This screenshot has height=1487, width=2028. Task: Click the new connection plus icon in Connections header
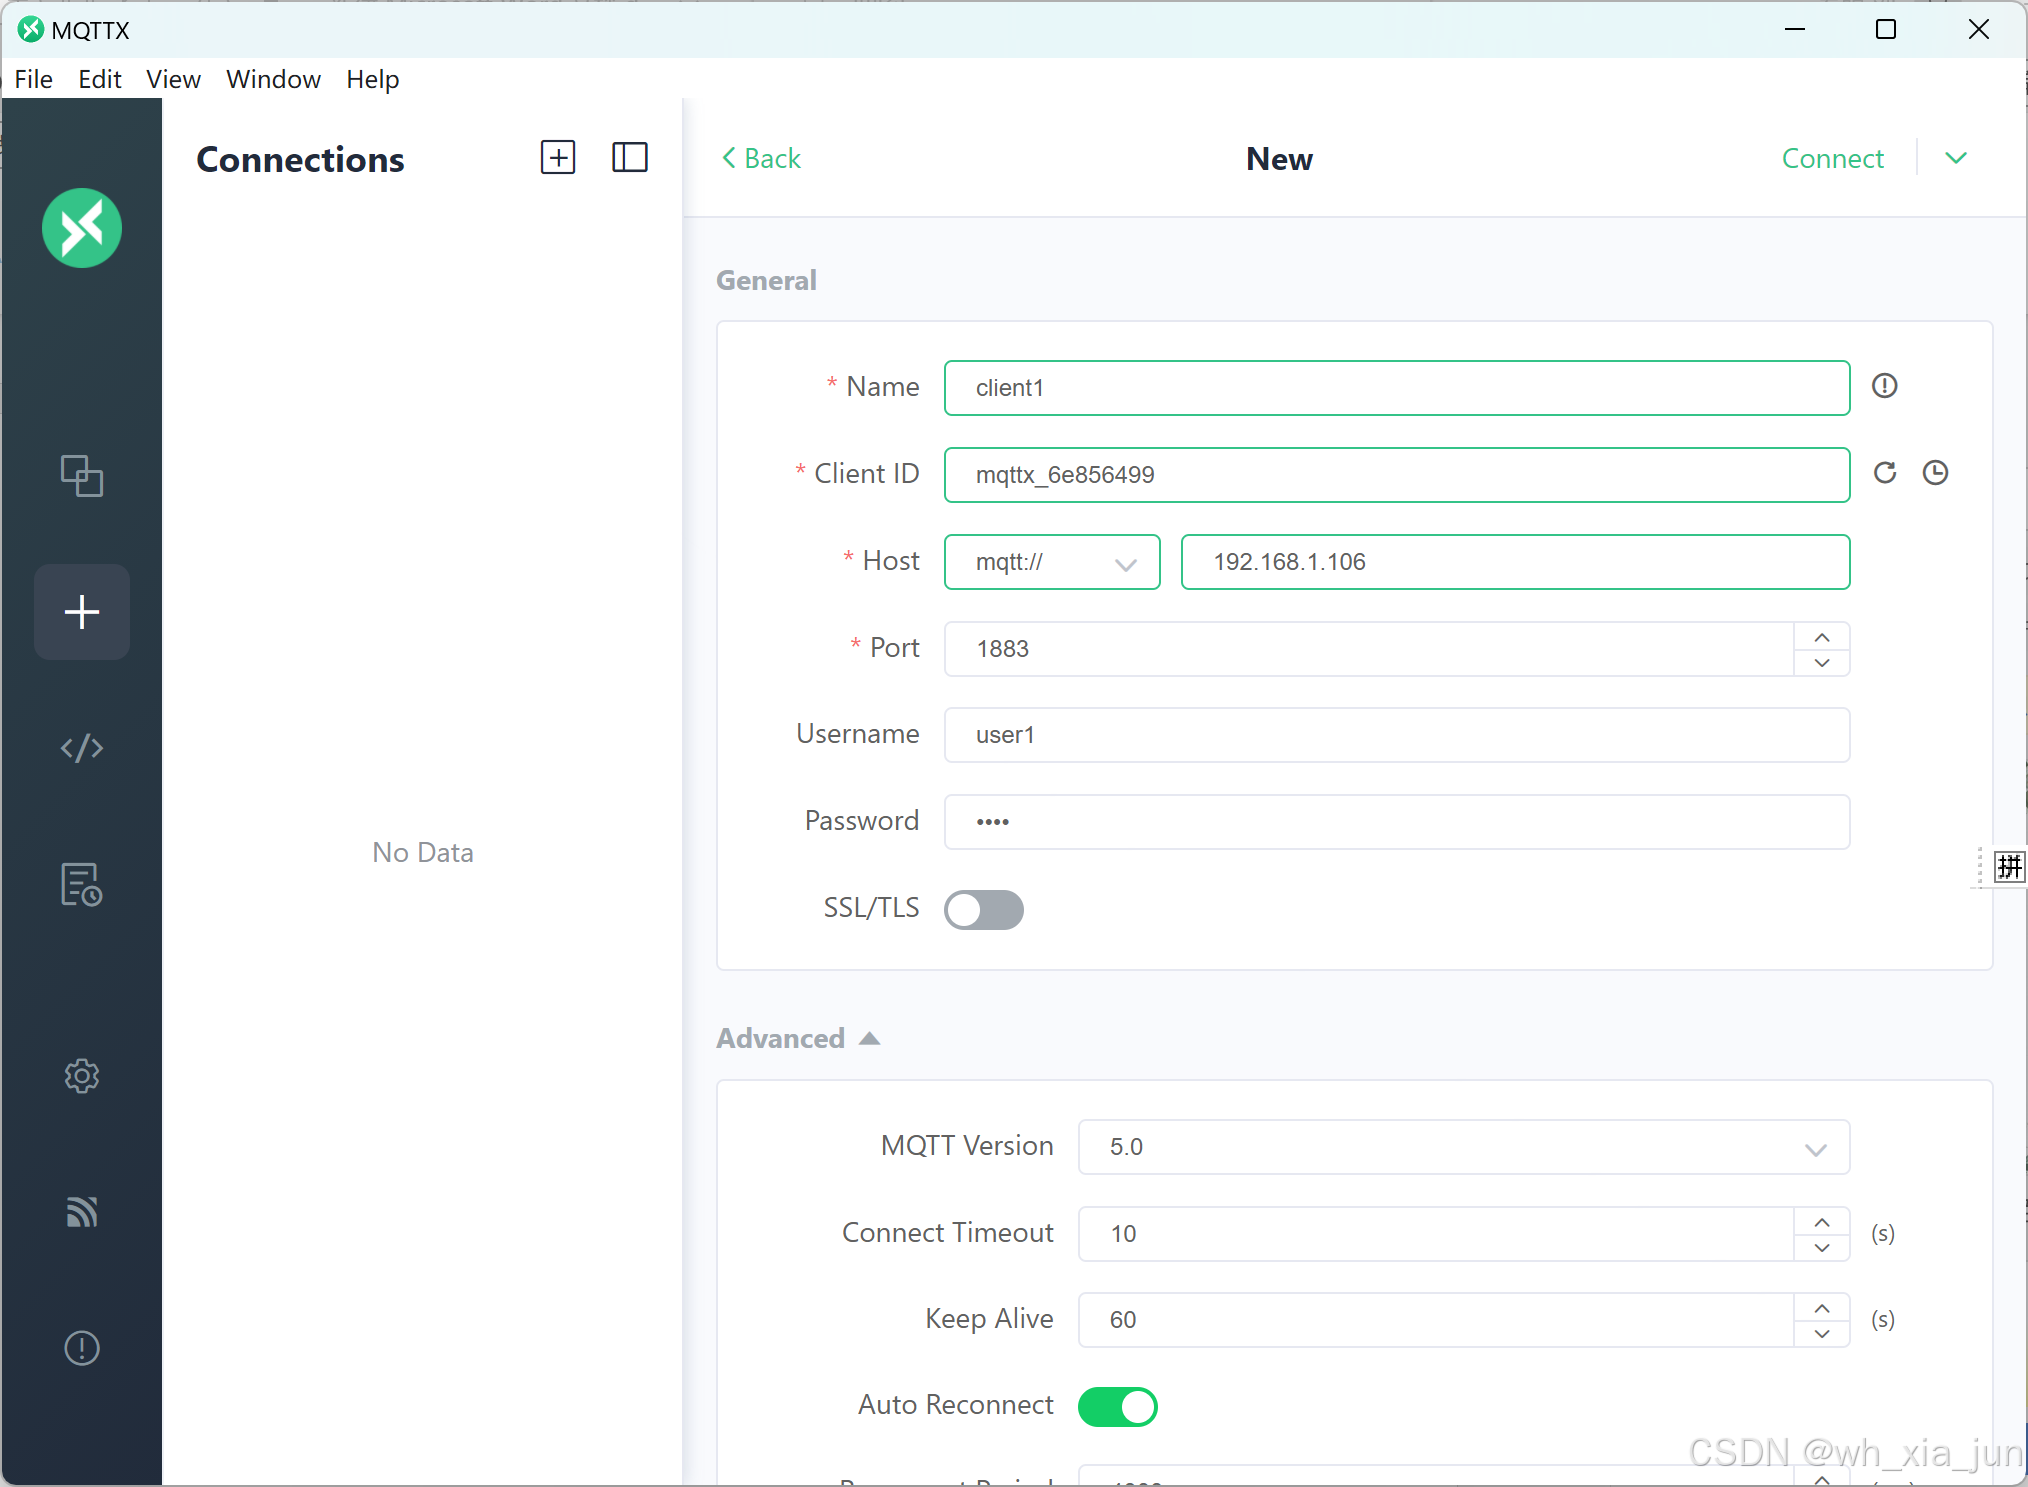click(558, 158)
